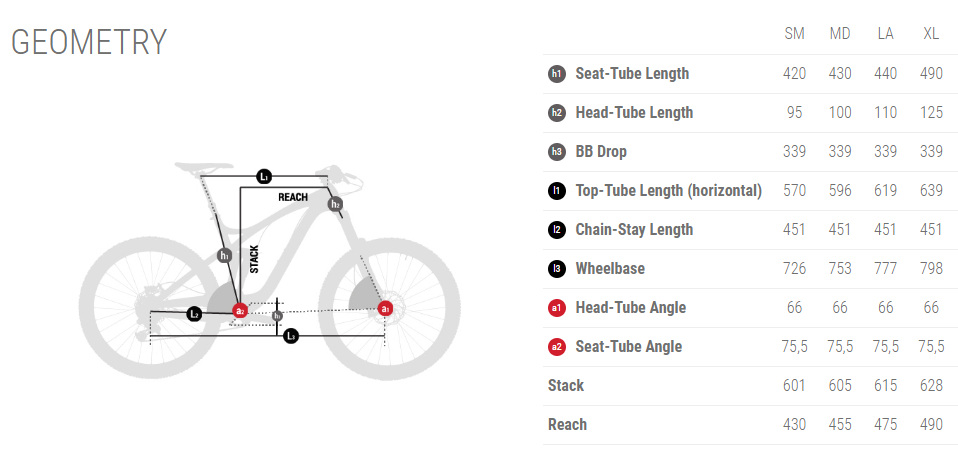
Task: Click the l2 badge beside Chain-Stay Length
Action: (x=557, y=230)
